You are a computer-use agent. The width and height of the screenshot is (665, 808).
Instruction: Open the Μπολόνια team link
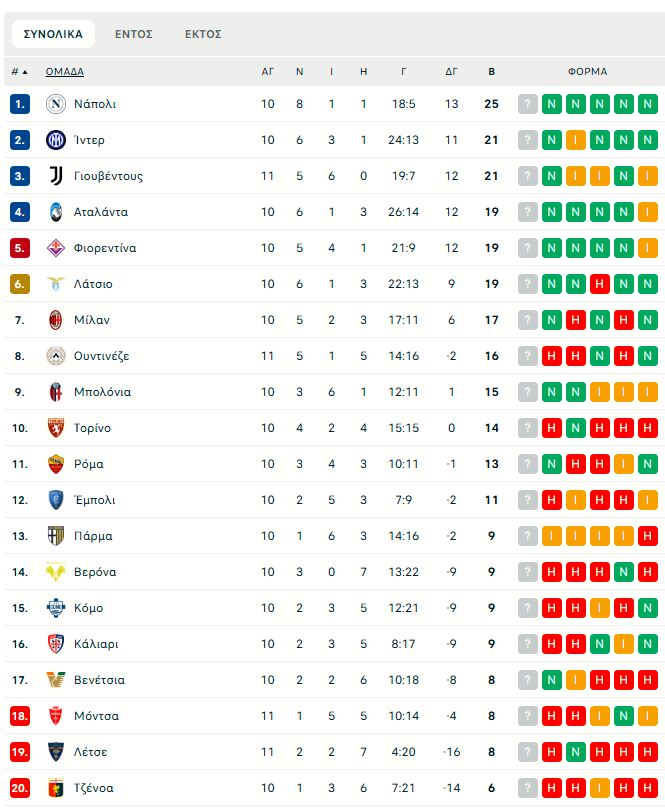[x=102, y=392]
